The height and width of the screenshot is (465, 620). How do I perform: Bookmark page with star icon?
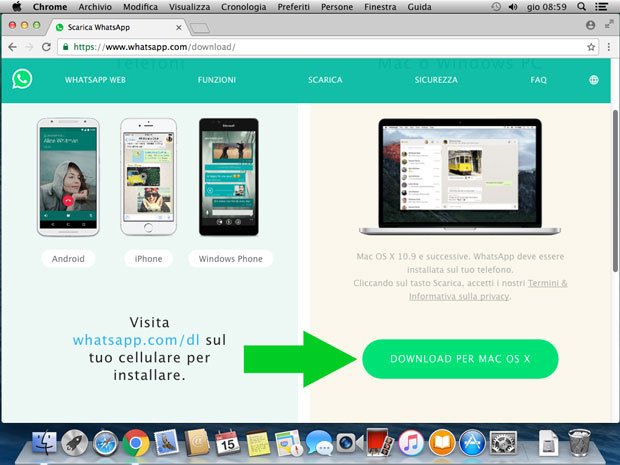tap(591, 47)
